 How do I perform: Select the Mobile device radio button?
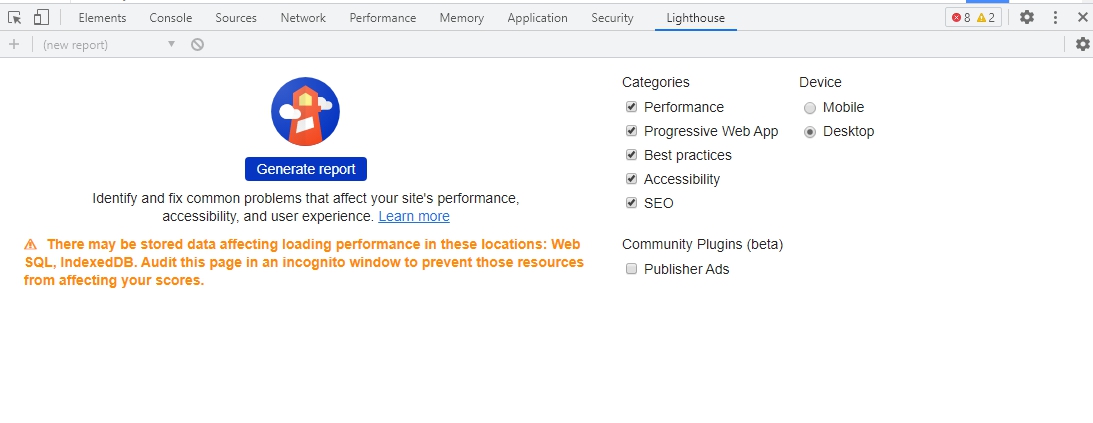(x=810, y=107)
